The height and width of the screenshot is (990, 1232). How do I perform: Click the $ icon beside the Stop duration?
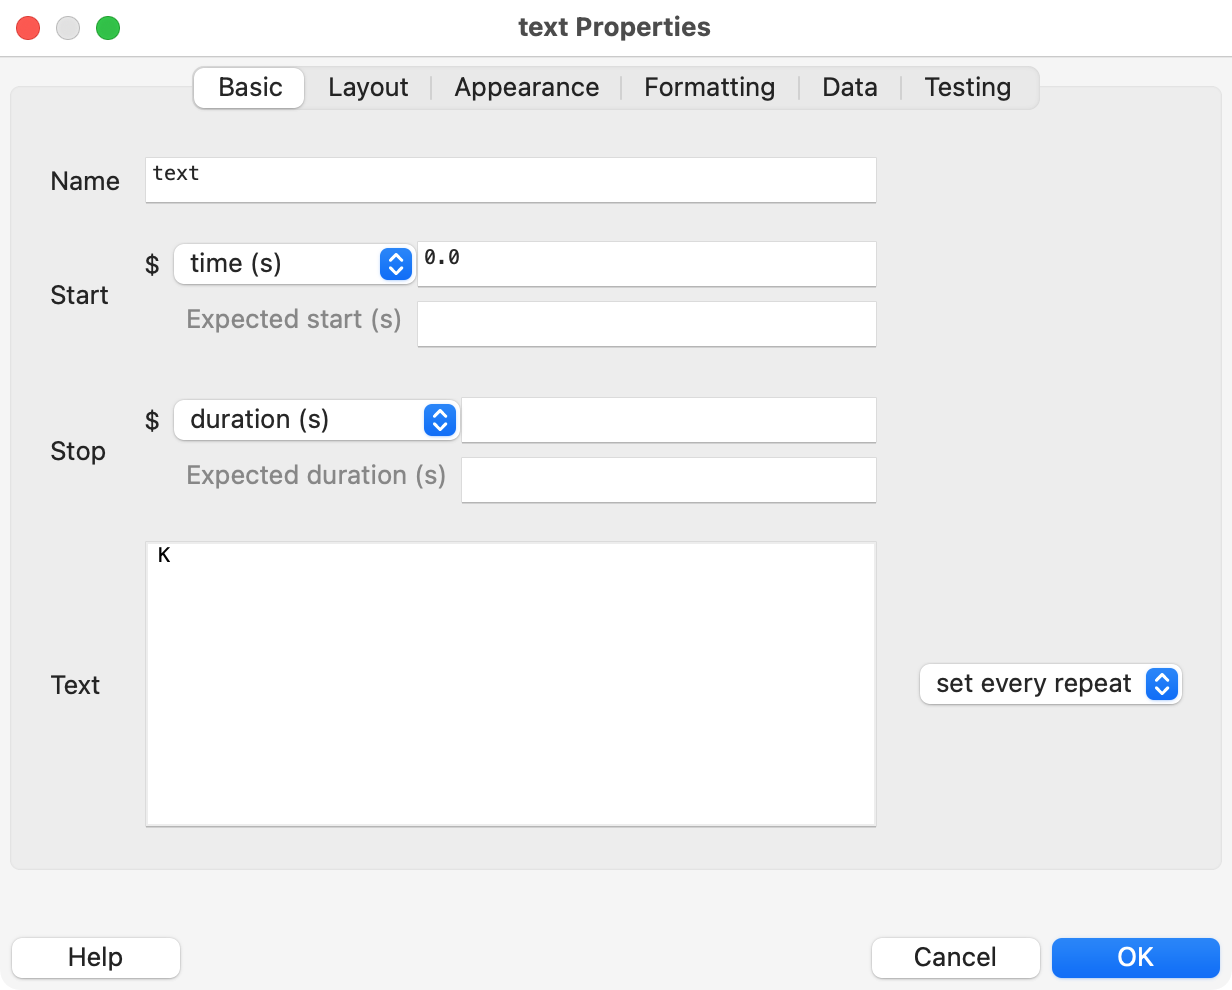[x=152, y=419]
